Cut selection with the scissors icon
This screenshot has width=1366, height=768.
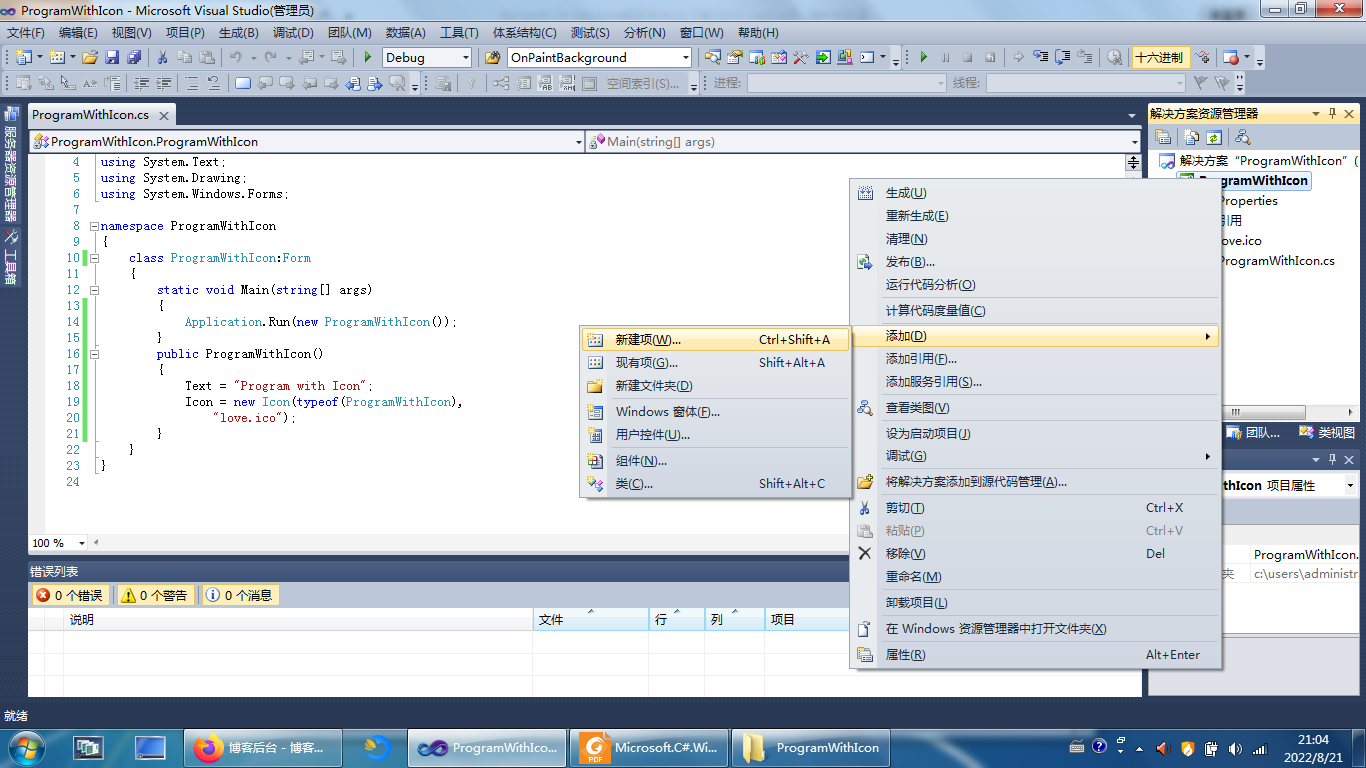pyautogui.click(x=162, y=57)
